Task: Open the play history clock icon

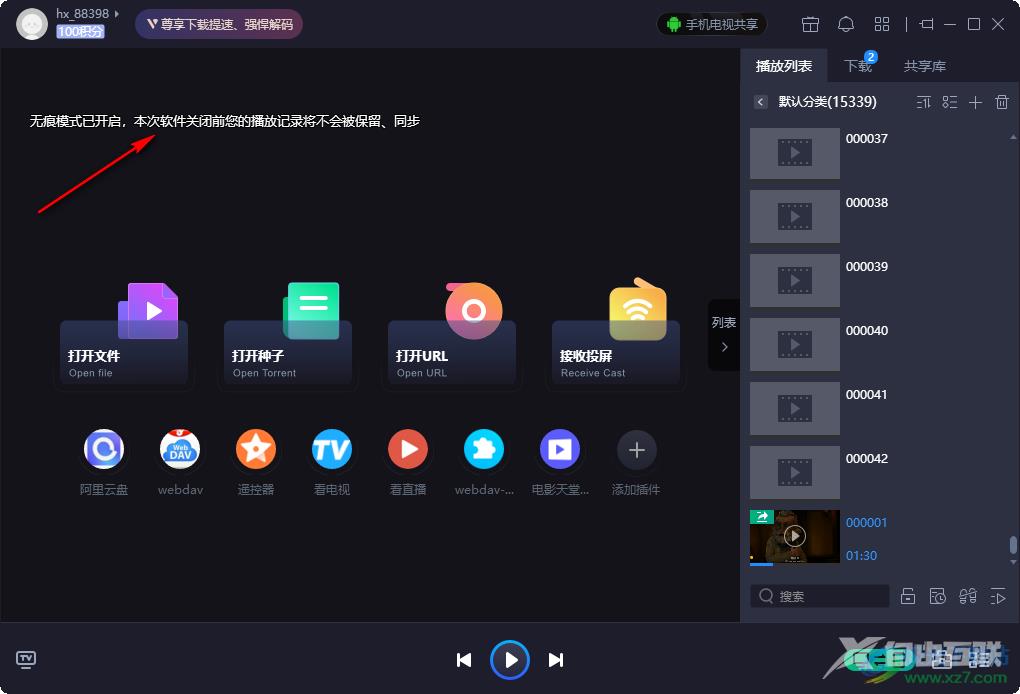Action: click(937, 596)
